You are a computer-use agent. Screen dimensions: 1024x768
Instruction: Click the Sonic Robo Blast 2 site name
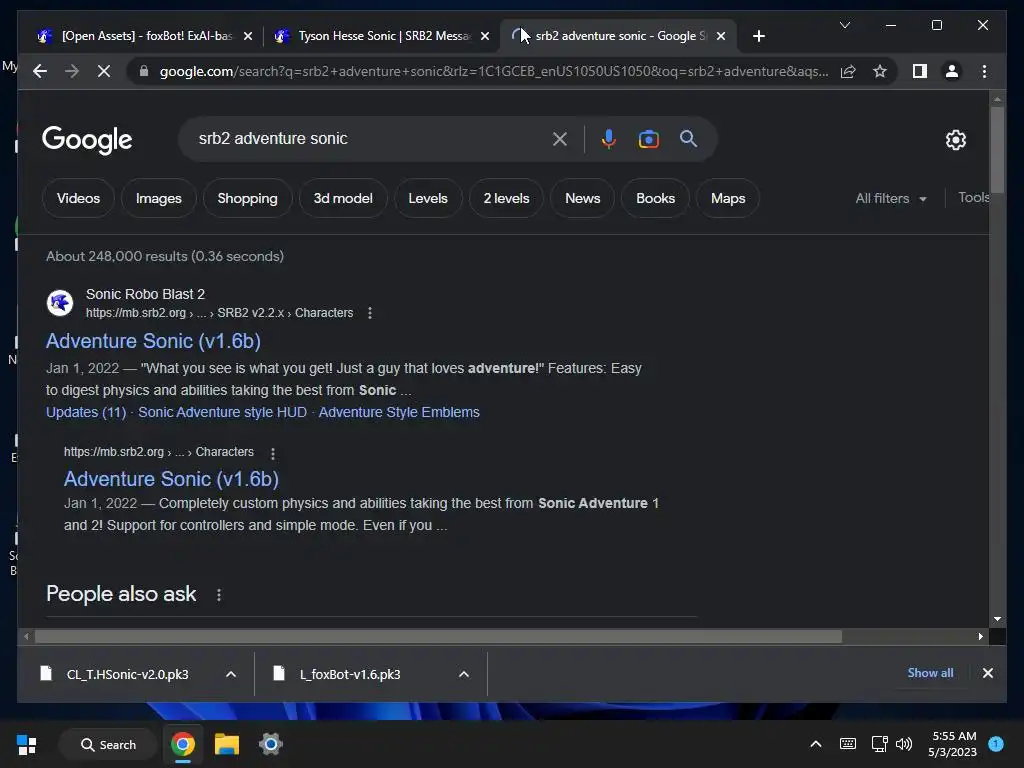coord(146,294)
